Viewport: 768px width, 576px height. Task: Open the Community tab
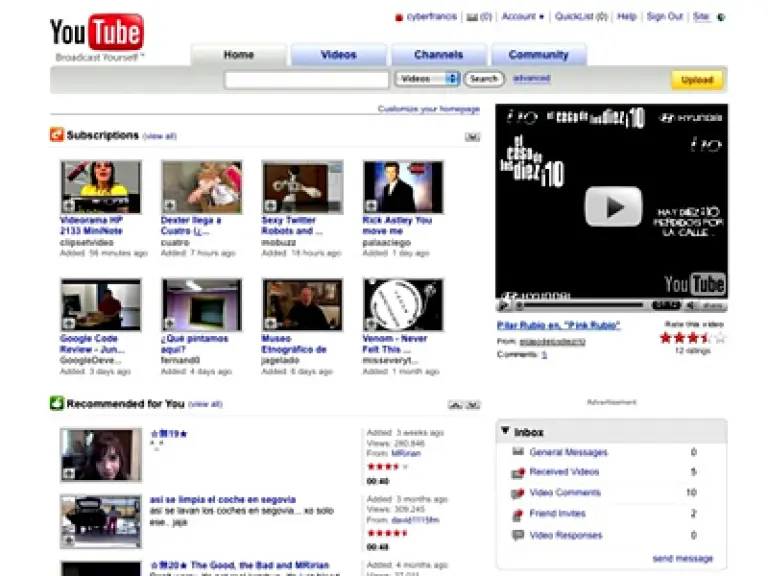(x=538, y=55)
